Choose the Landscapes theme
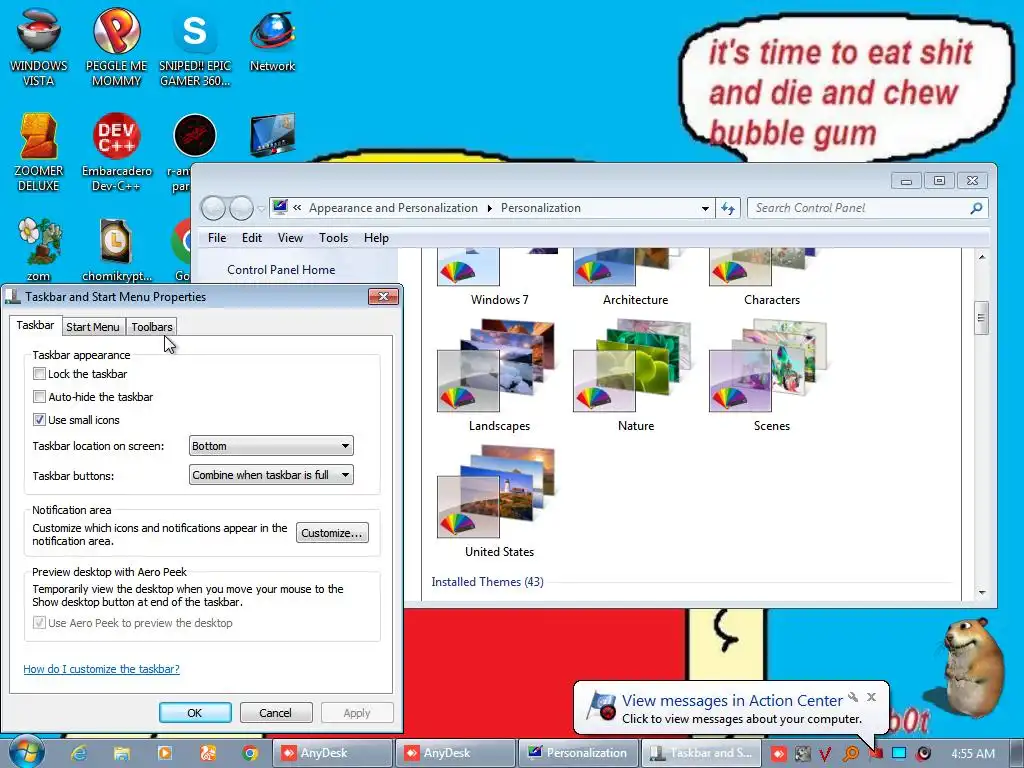Viewport: 1024px width, 768px height. point(499,376)
